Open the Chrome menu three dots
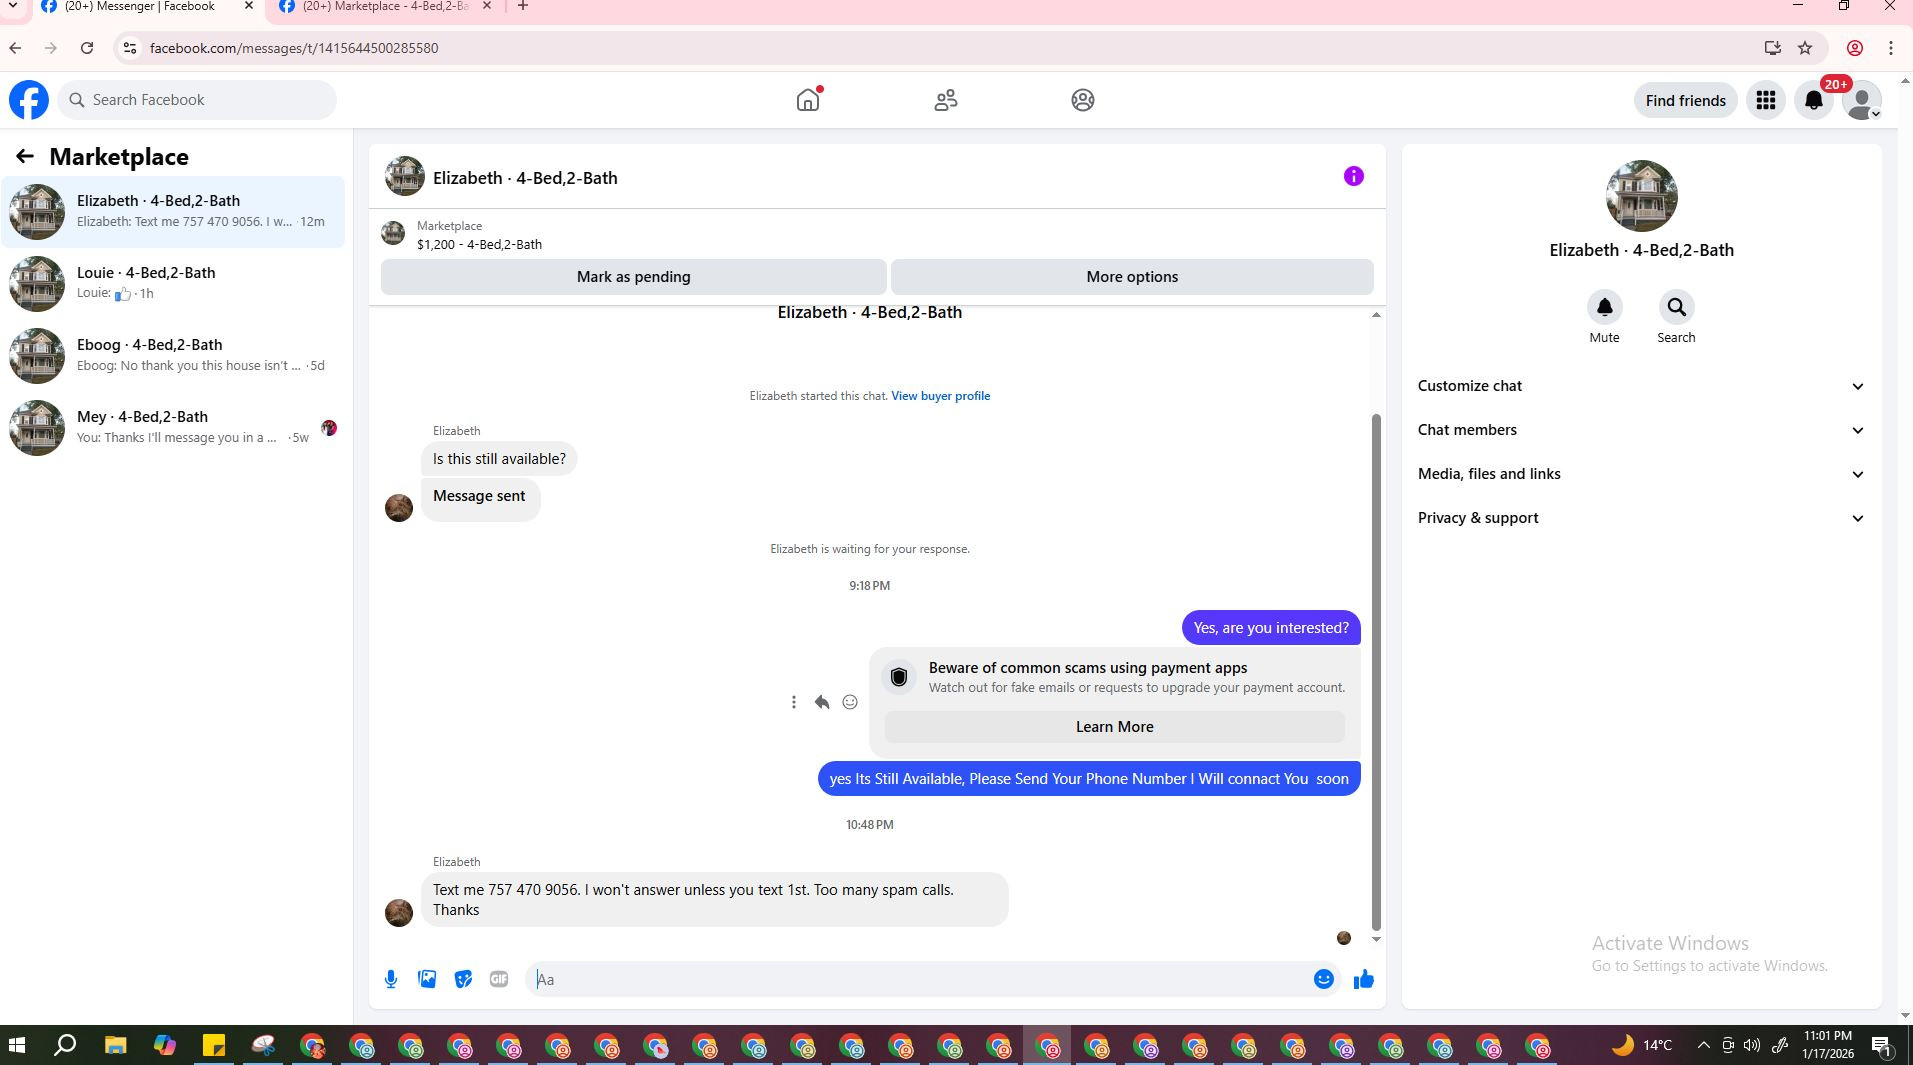 point(1891,48)
